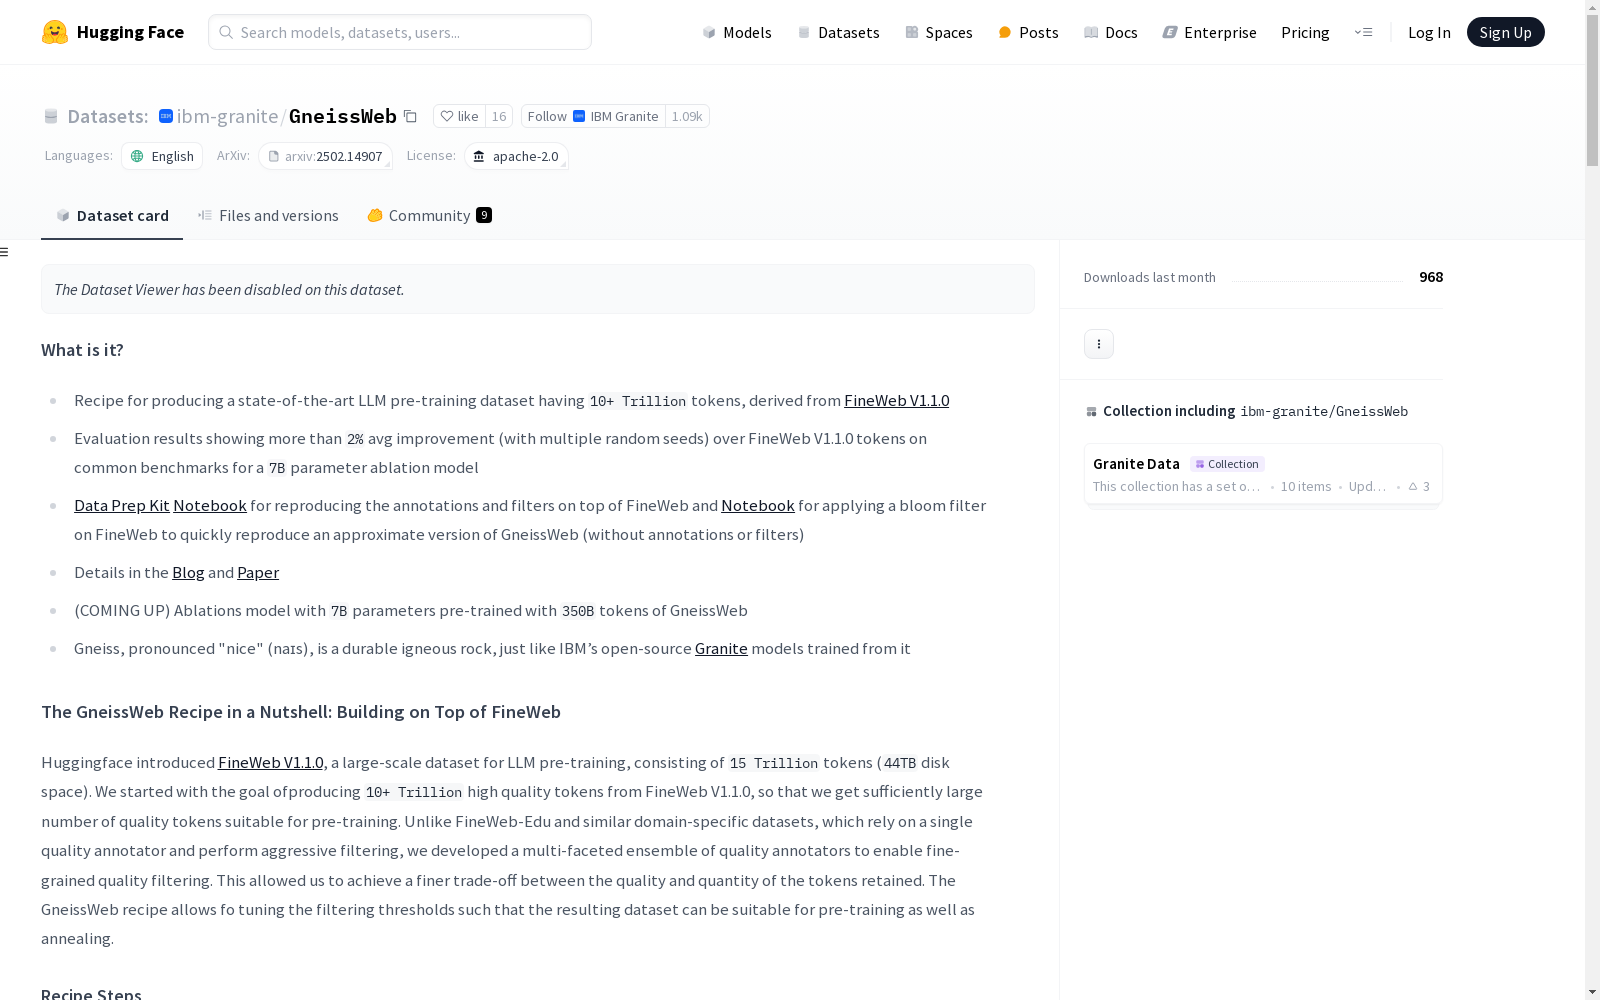Screen dimensions: 1600x1000
Task: Open the three-dot options menu in sidebar
Action: 1099,344
